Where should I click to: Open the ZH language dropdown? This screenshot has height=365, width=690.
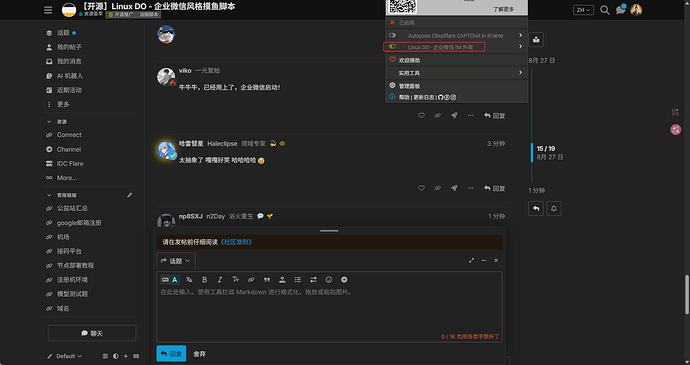click(583, 10)
